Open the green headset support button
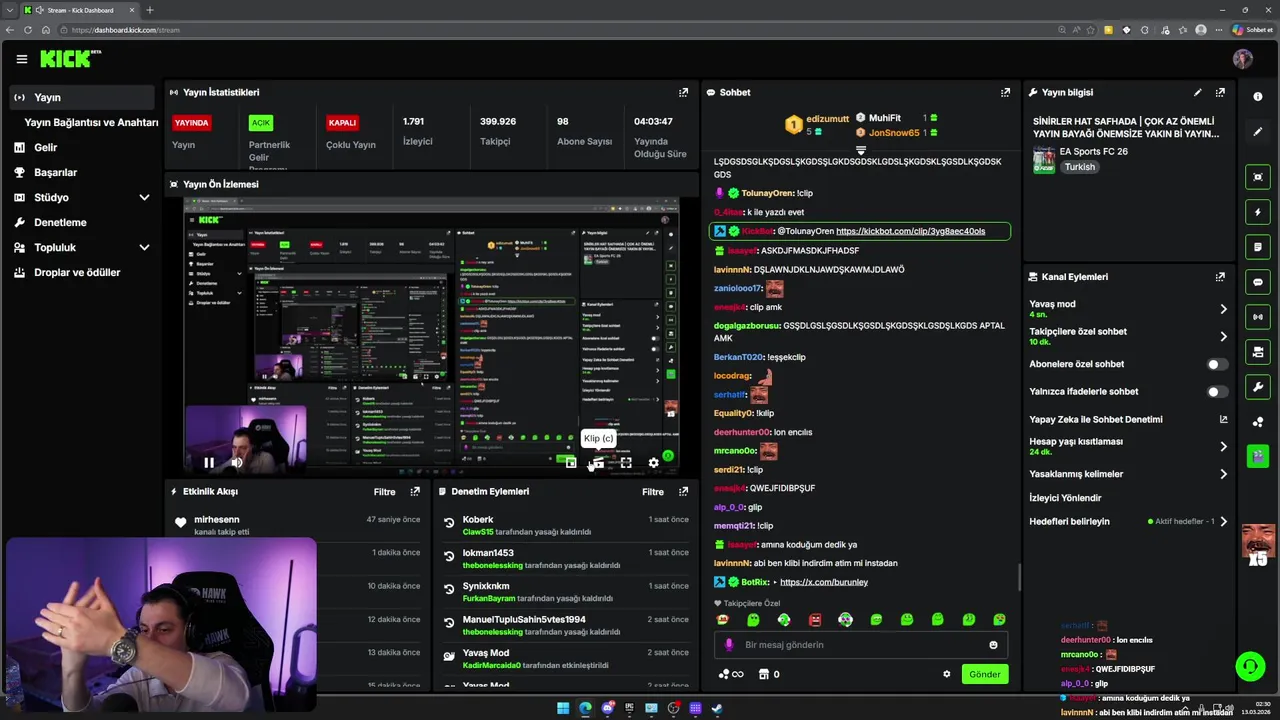The image size is (1280, 720). [x=1249, y=666]
